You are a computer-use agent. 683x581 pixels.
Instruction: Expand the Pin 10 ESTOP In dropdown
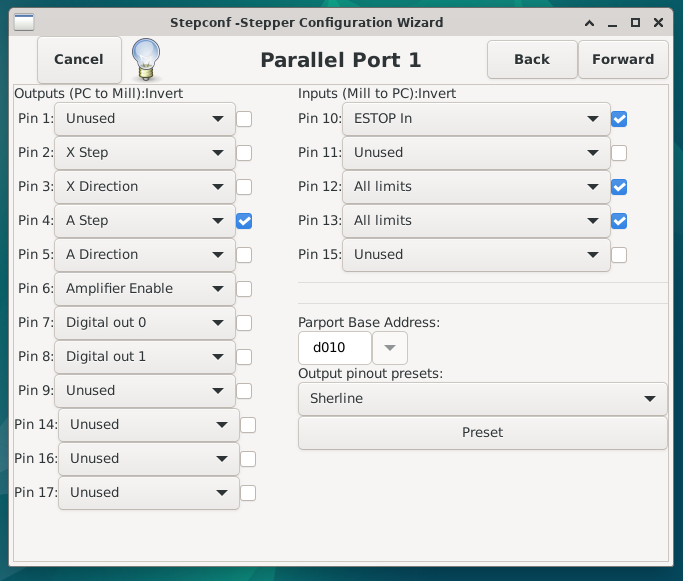tap(476, 119)
